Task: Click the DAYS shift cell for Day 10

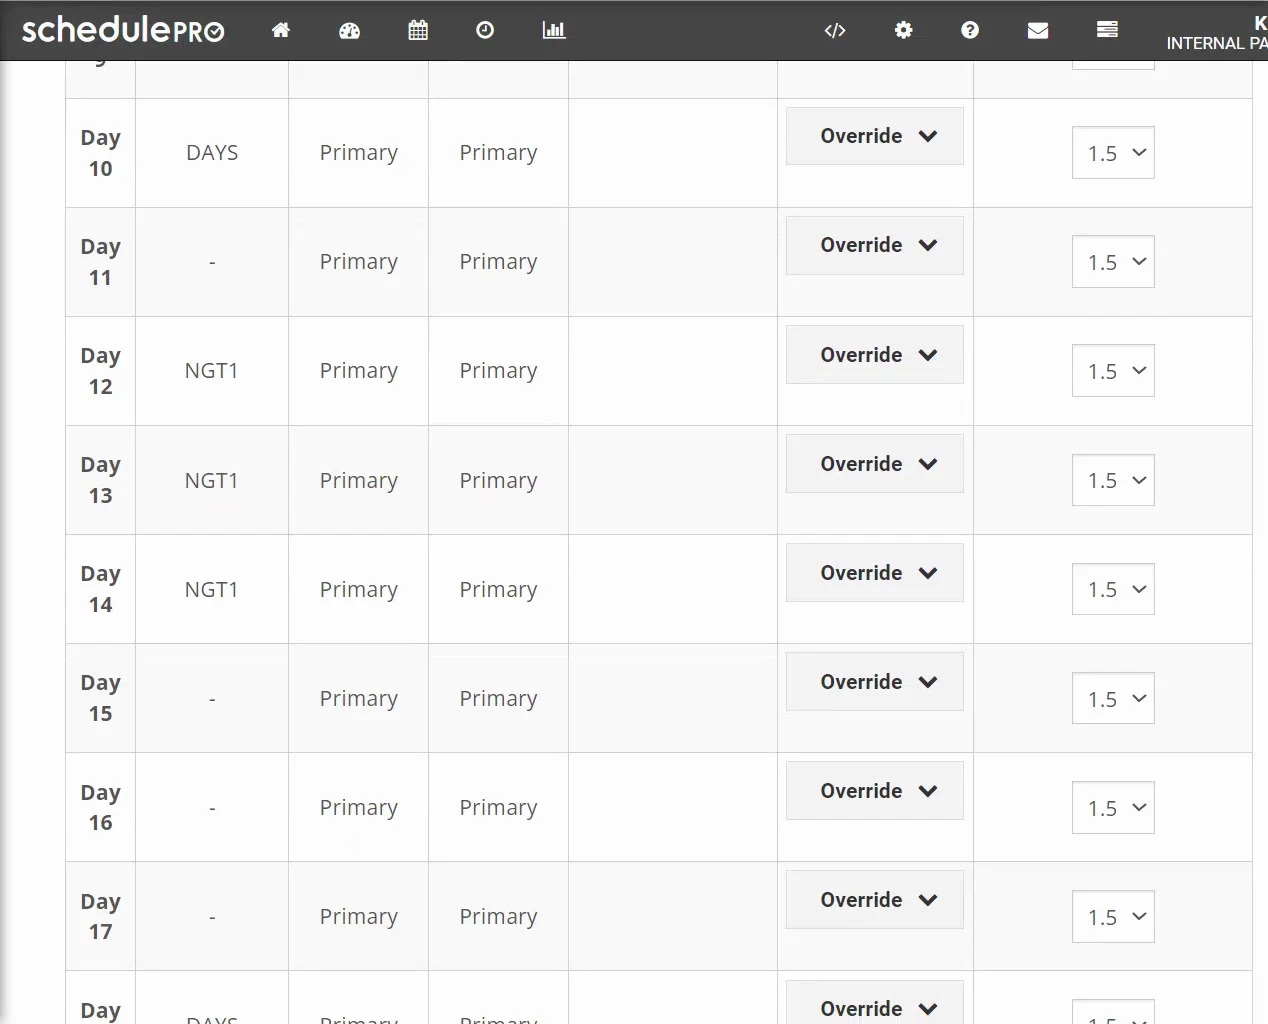Action: click(x=212, y=153)
